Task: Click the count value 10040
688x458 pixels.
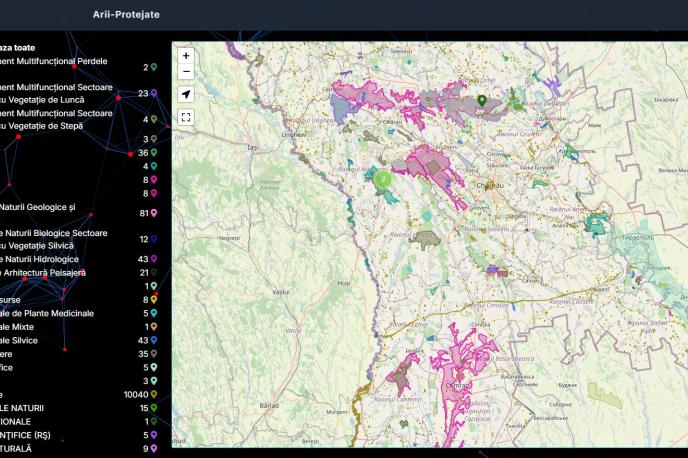Action: 136,395
